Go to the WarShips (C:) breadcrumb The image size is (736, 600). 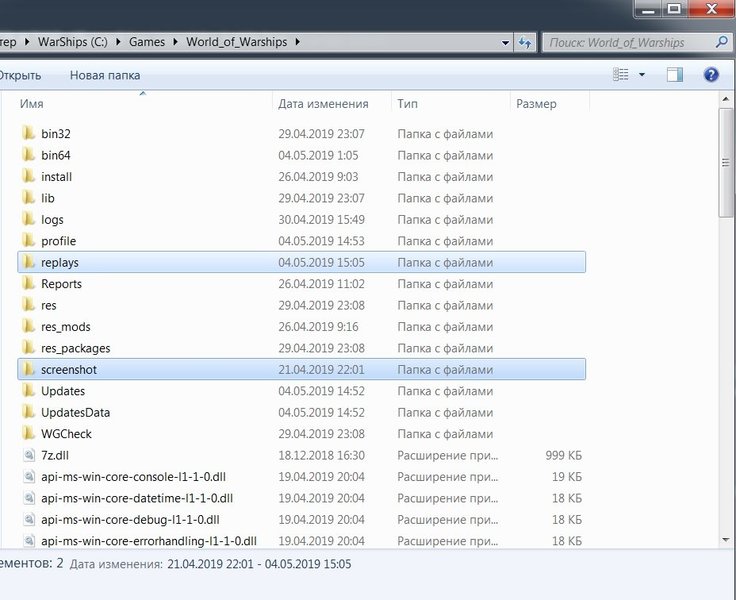pyautogui.click(x=73, y=42)
